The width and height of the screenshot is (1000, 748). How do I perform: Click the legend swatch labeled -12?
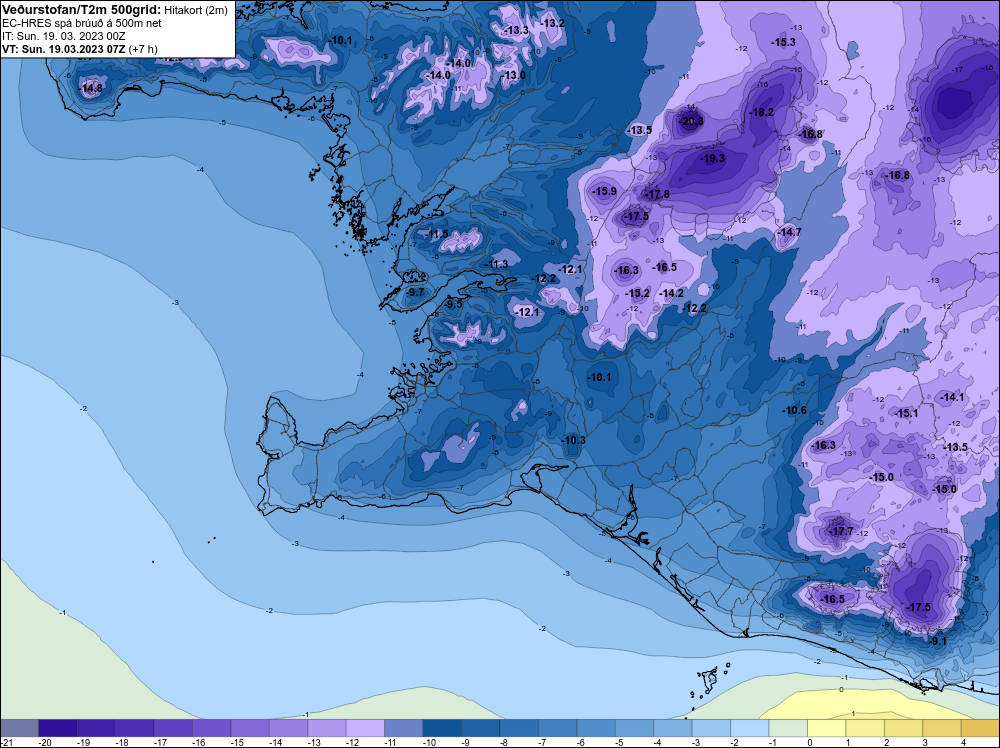coord(365,728)
